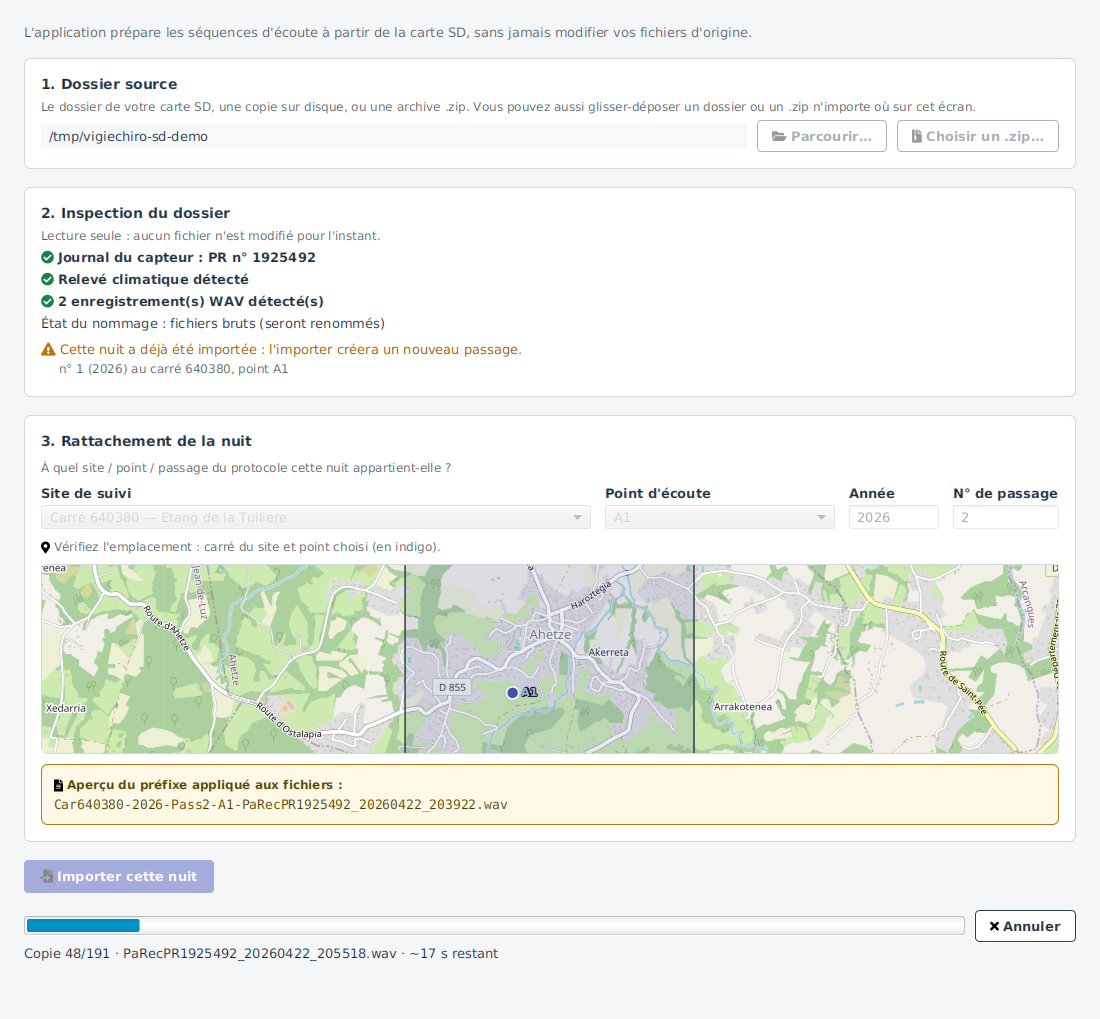The width and height of the screenshot is (1100, 1019).
Task: Open the Point d'écoute dropdown
Action: coord(720,518)
